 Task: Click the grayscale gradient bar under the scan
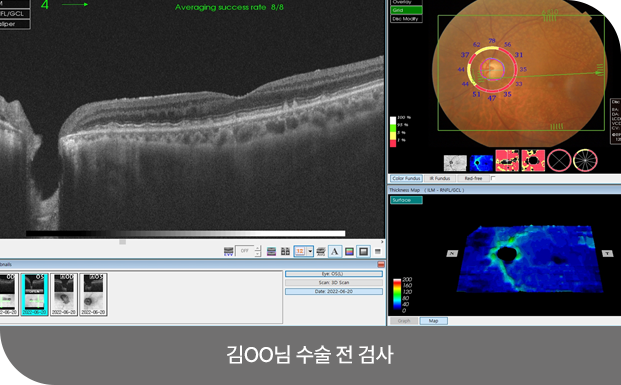[185, 234]
